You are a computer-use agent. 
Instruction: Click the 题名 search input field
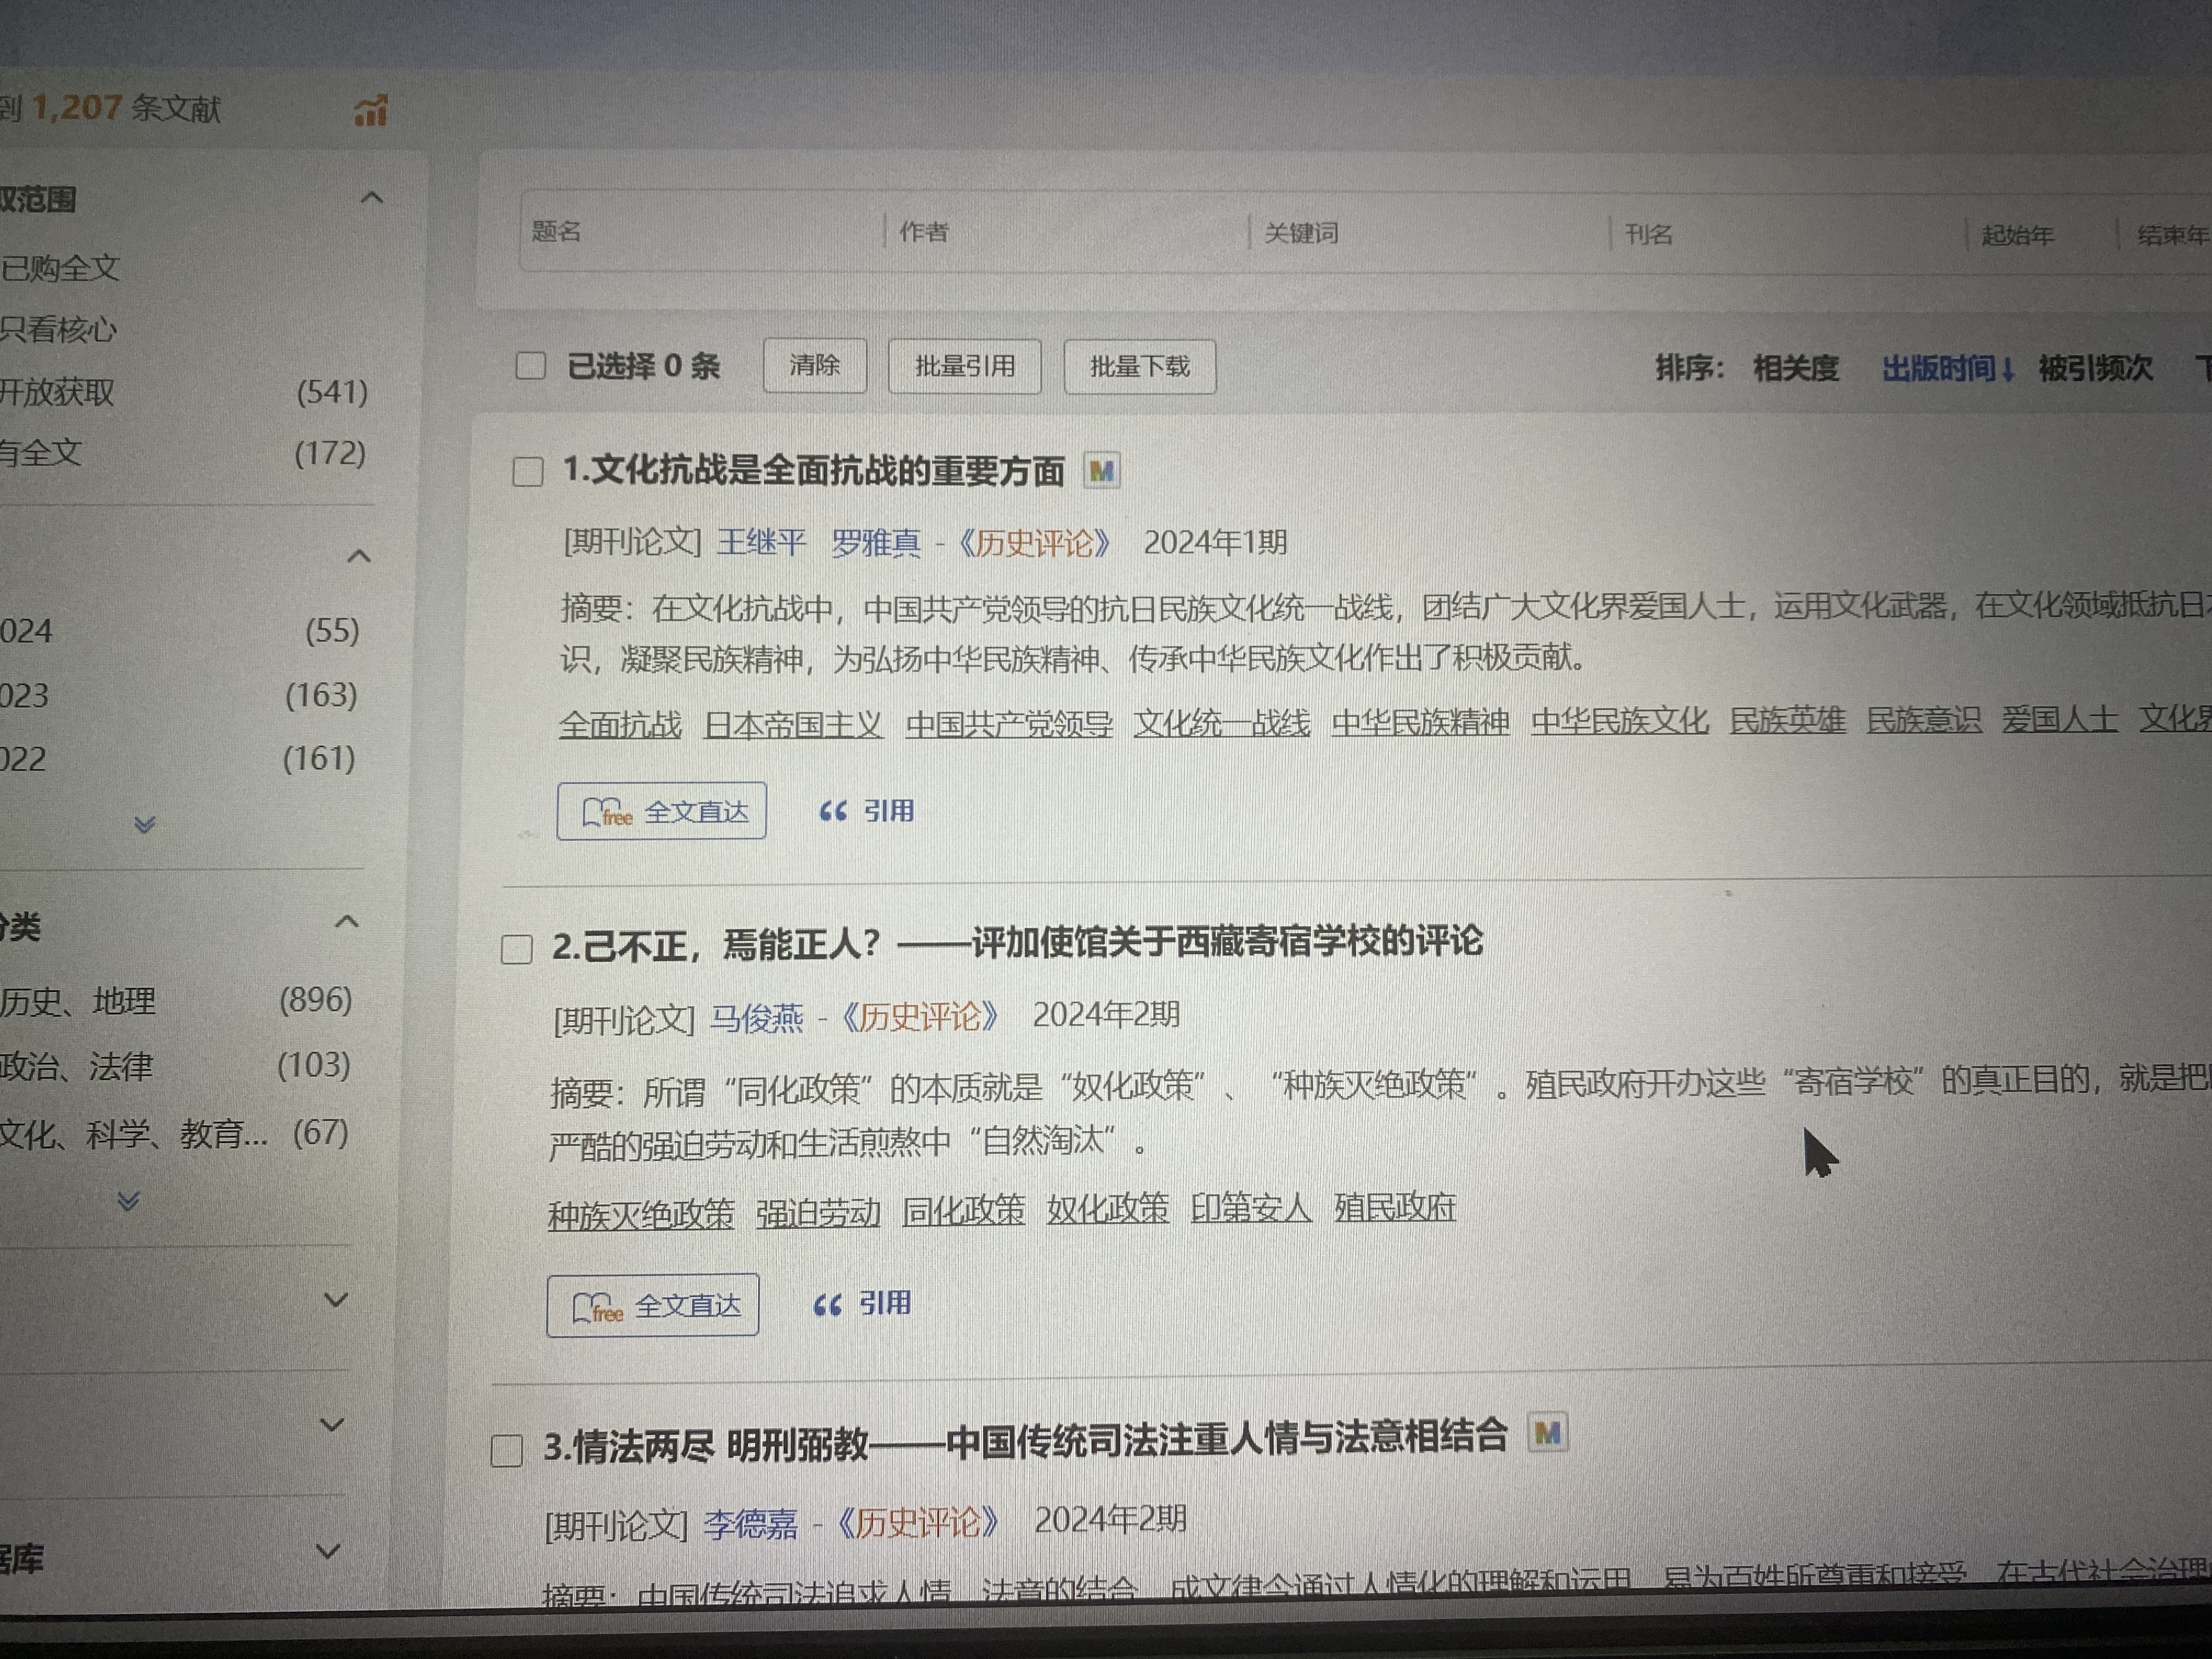click(x=700, y=232)
